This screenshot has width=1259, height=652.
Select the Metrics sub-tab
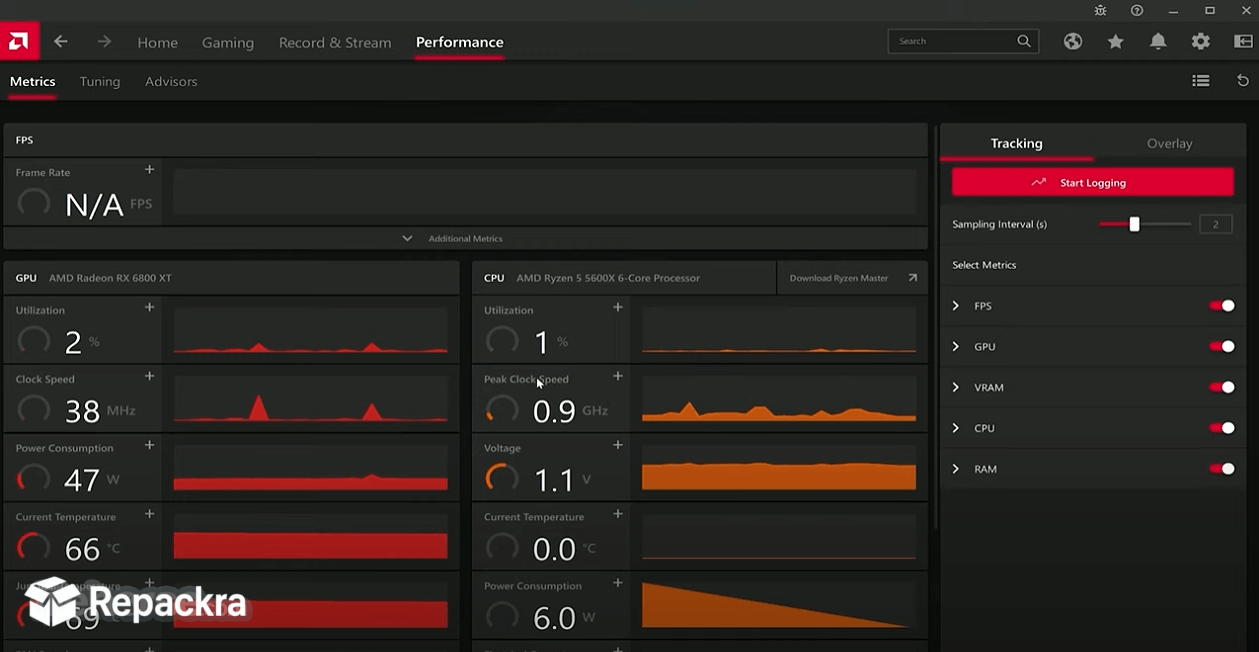pos(33,81)
